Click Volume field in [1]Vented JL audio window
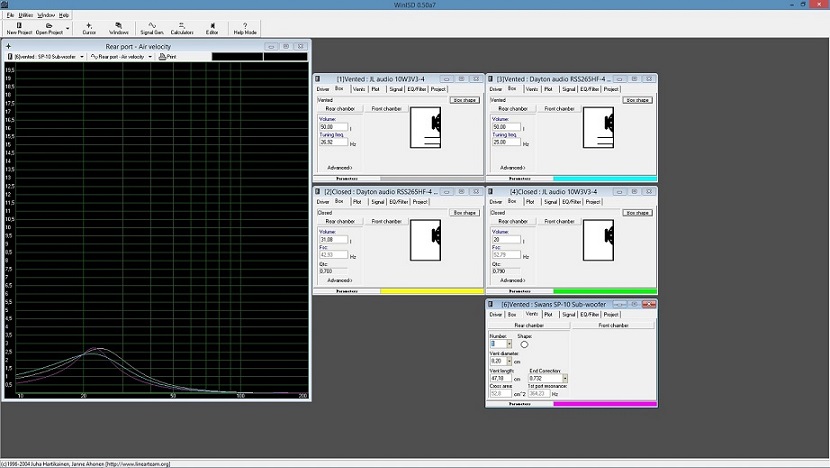The image size is (830, 468). 333,127
